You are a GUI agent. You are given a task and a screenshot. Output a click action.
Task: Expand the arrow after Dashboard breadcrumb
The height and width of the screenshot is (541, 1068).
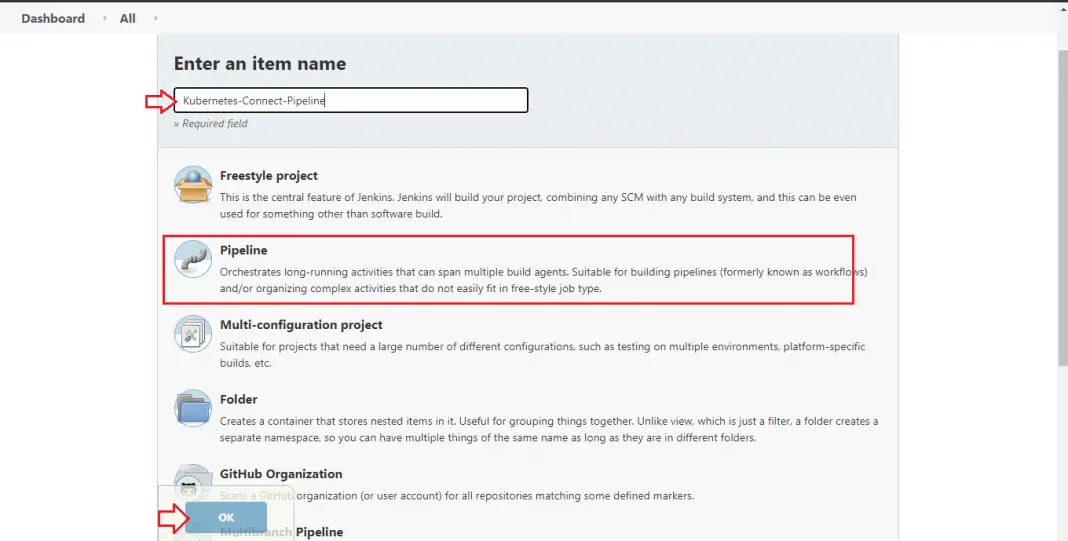pos(104,18)
